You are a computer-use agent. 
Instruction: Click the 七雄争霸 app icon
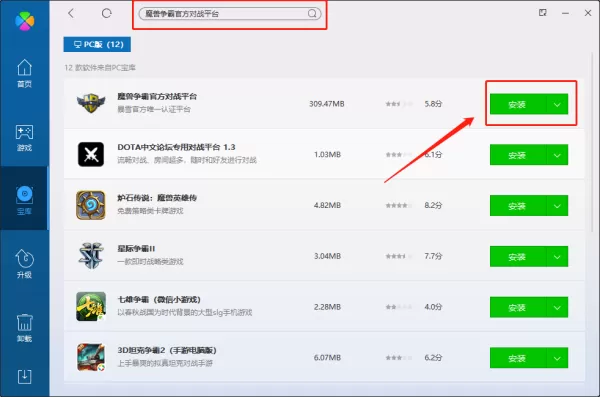pyautogui.click(x=91, y=307)
